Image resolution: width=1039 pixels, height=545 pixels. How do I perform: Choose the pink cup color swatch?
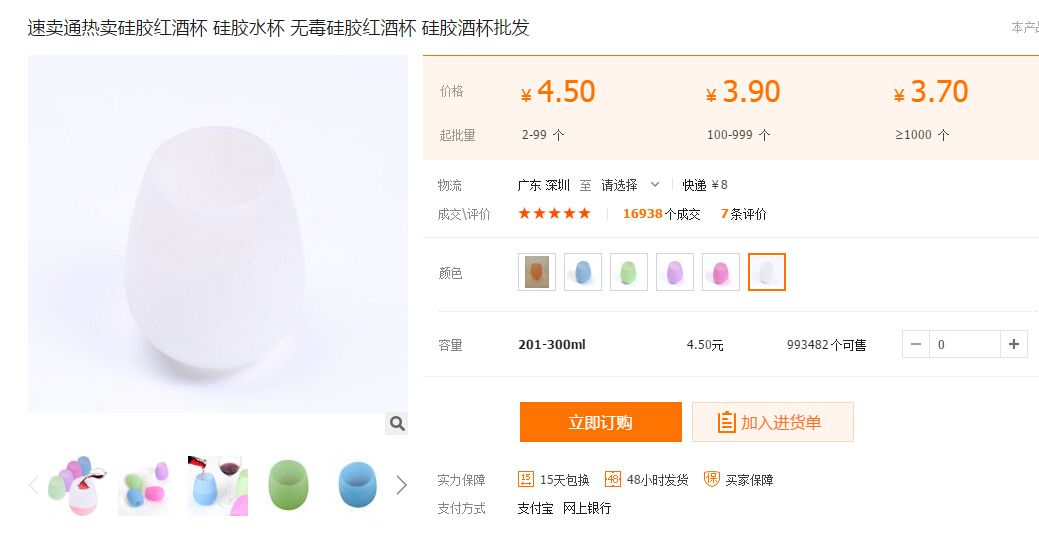721,272
